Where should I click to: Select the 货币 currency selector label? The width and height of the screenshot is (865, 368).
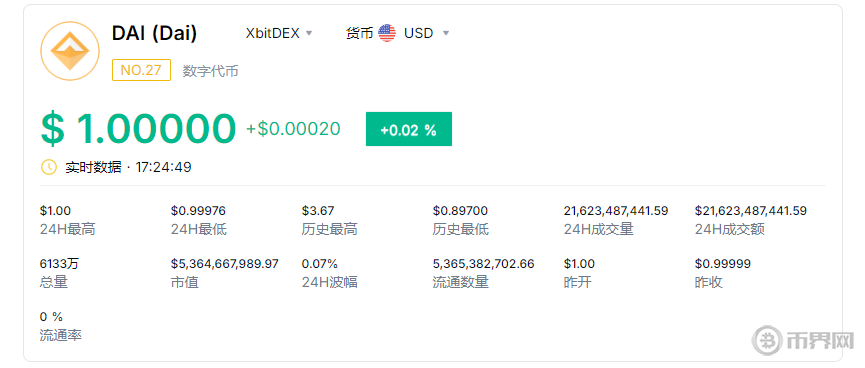click(x=359, y=33)
